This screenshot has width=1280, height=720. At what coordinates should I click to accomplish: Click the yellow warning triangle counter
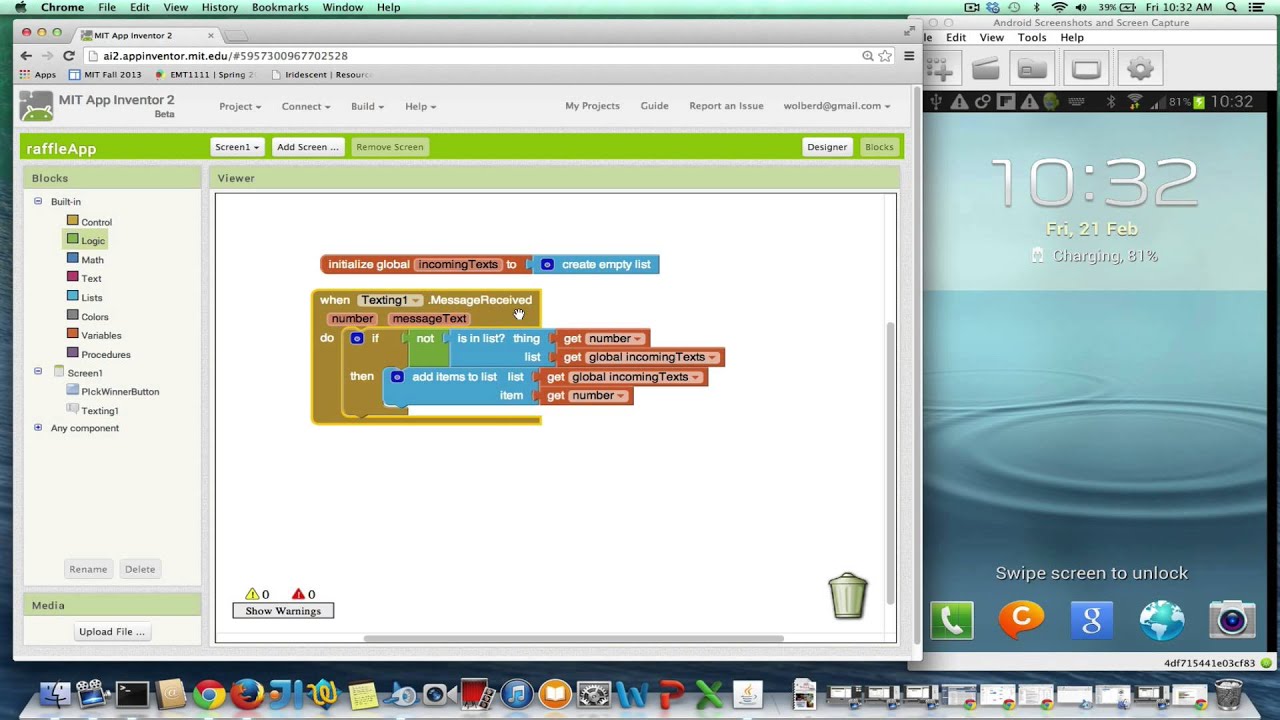pyautogui.click(x=257, y=594)
